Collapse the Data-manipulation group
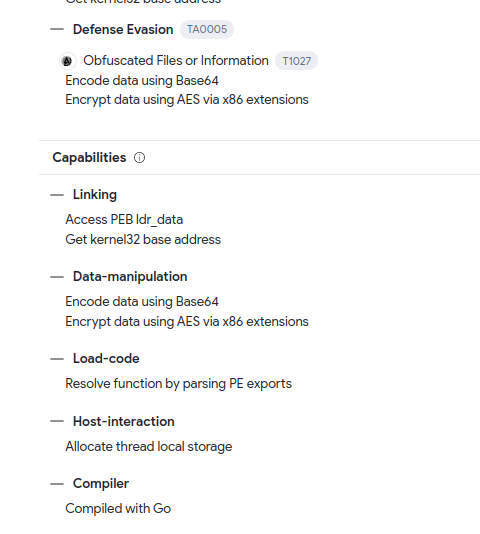The height and width of the screenshot is (534, 480). [57, 277]
